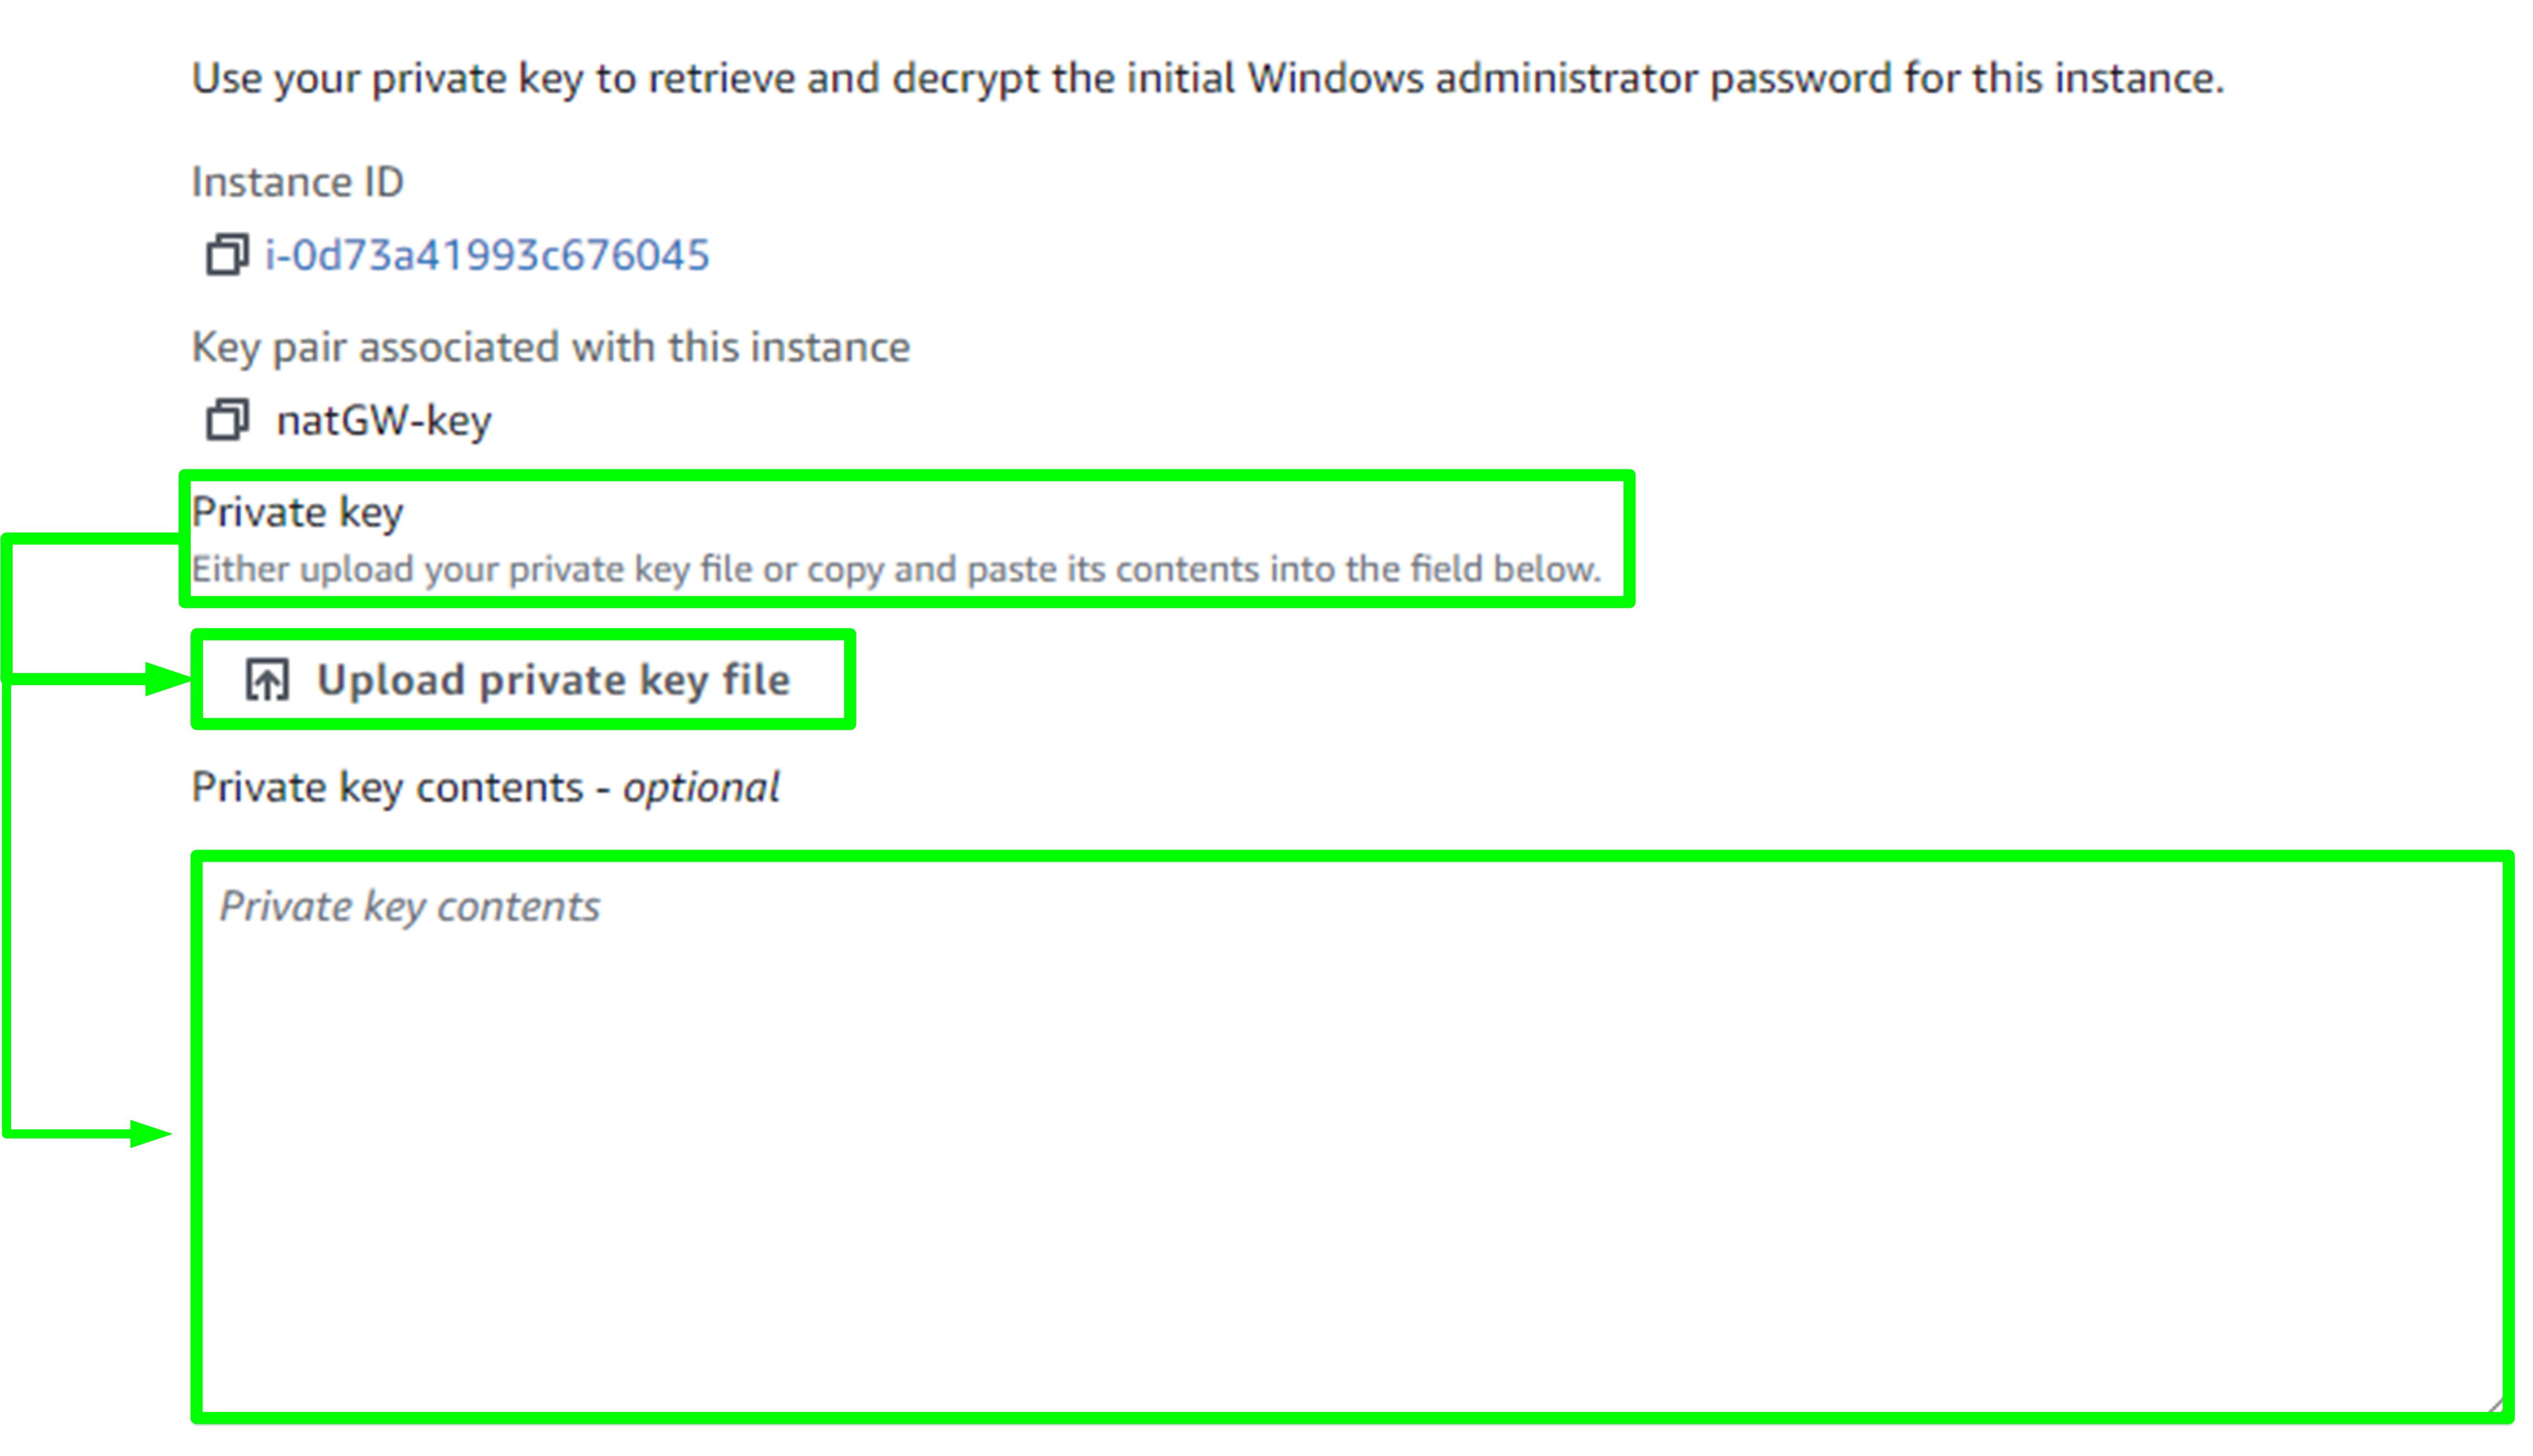Click the placeholder text inside the key field
Screen dimensions: 2533x1456
(x=409, y=907)
